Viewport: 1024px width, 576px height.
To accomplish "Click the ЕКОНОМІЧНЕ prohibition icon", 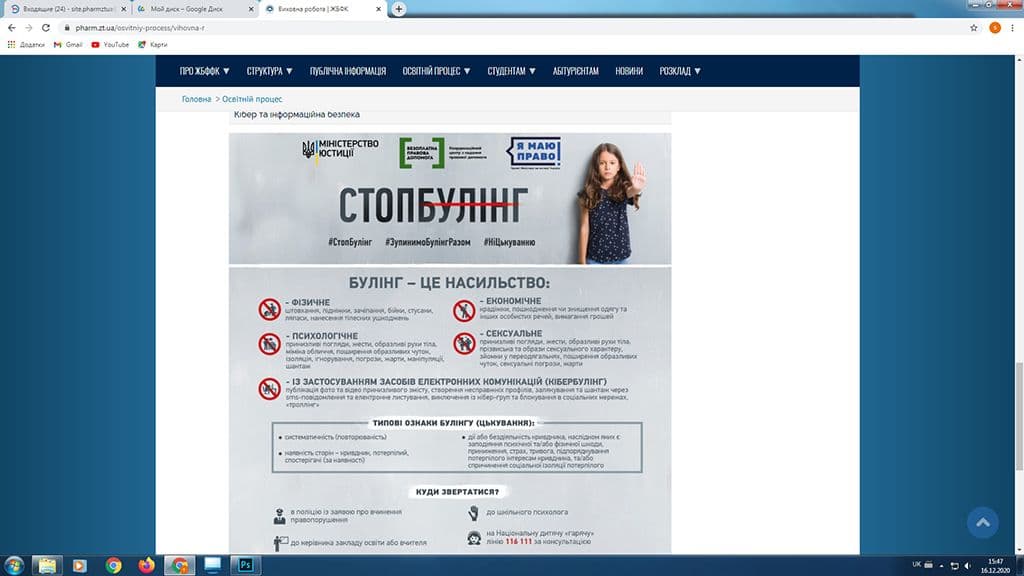I will click(464, 310).
